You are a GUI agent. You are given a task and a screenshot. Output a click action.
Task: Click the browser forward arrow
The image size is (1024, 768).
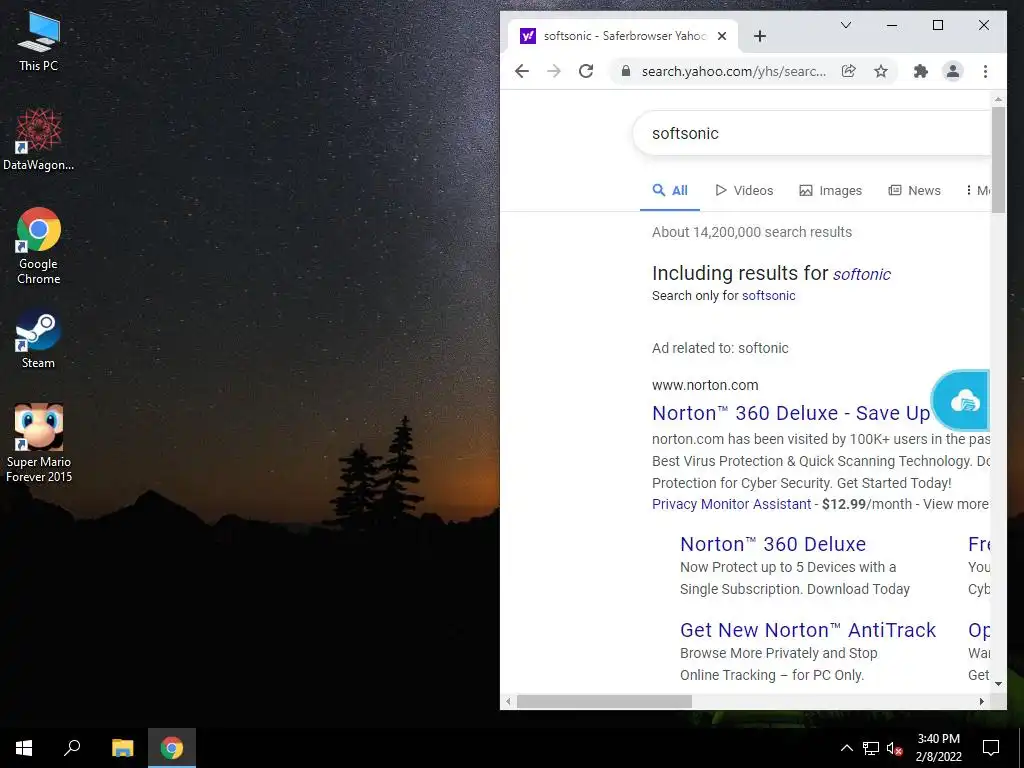[554, 71]
